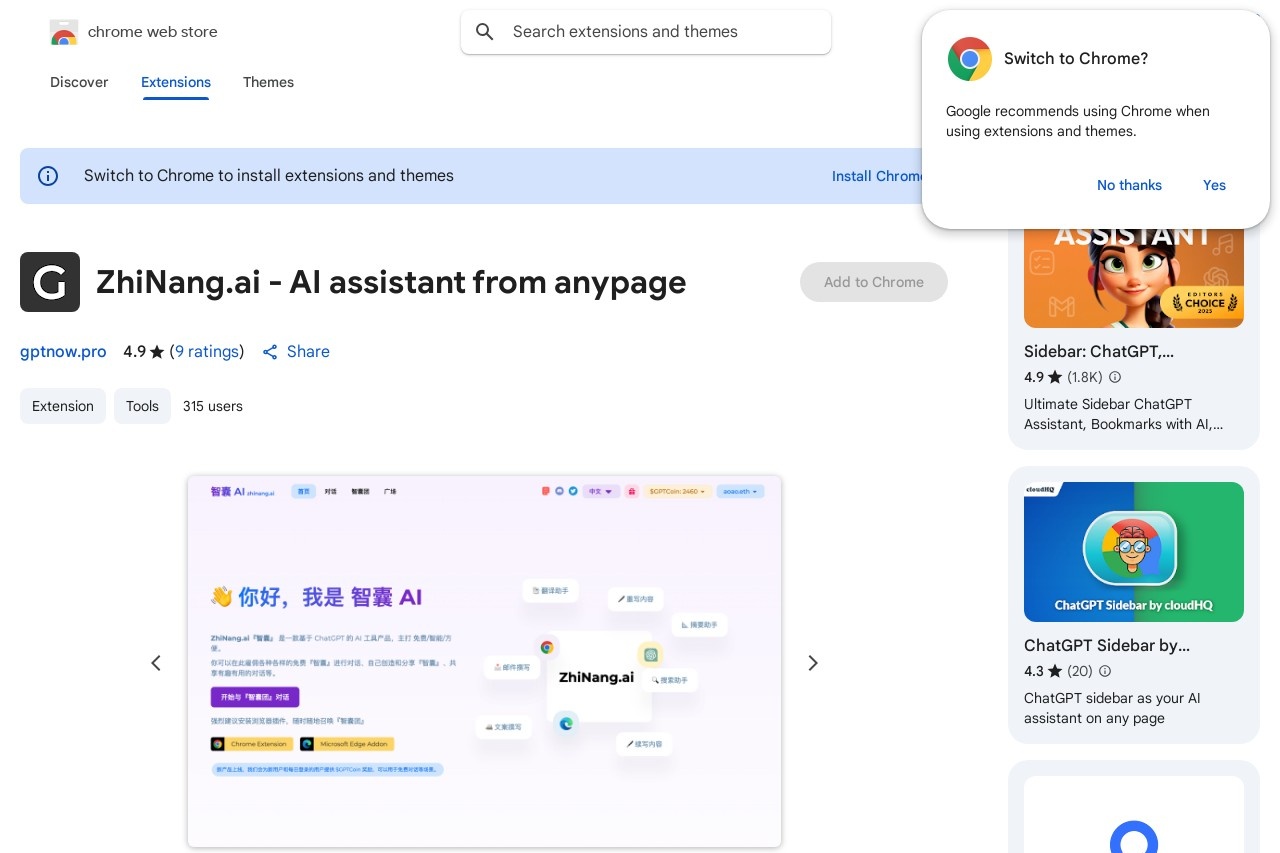Show previous screenshot with left arrow
The width and height of the screenshot is (1280, 853).
point(156,663)
